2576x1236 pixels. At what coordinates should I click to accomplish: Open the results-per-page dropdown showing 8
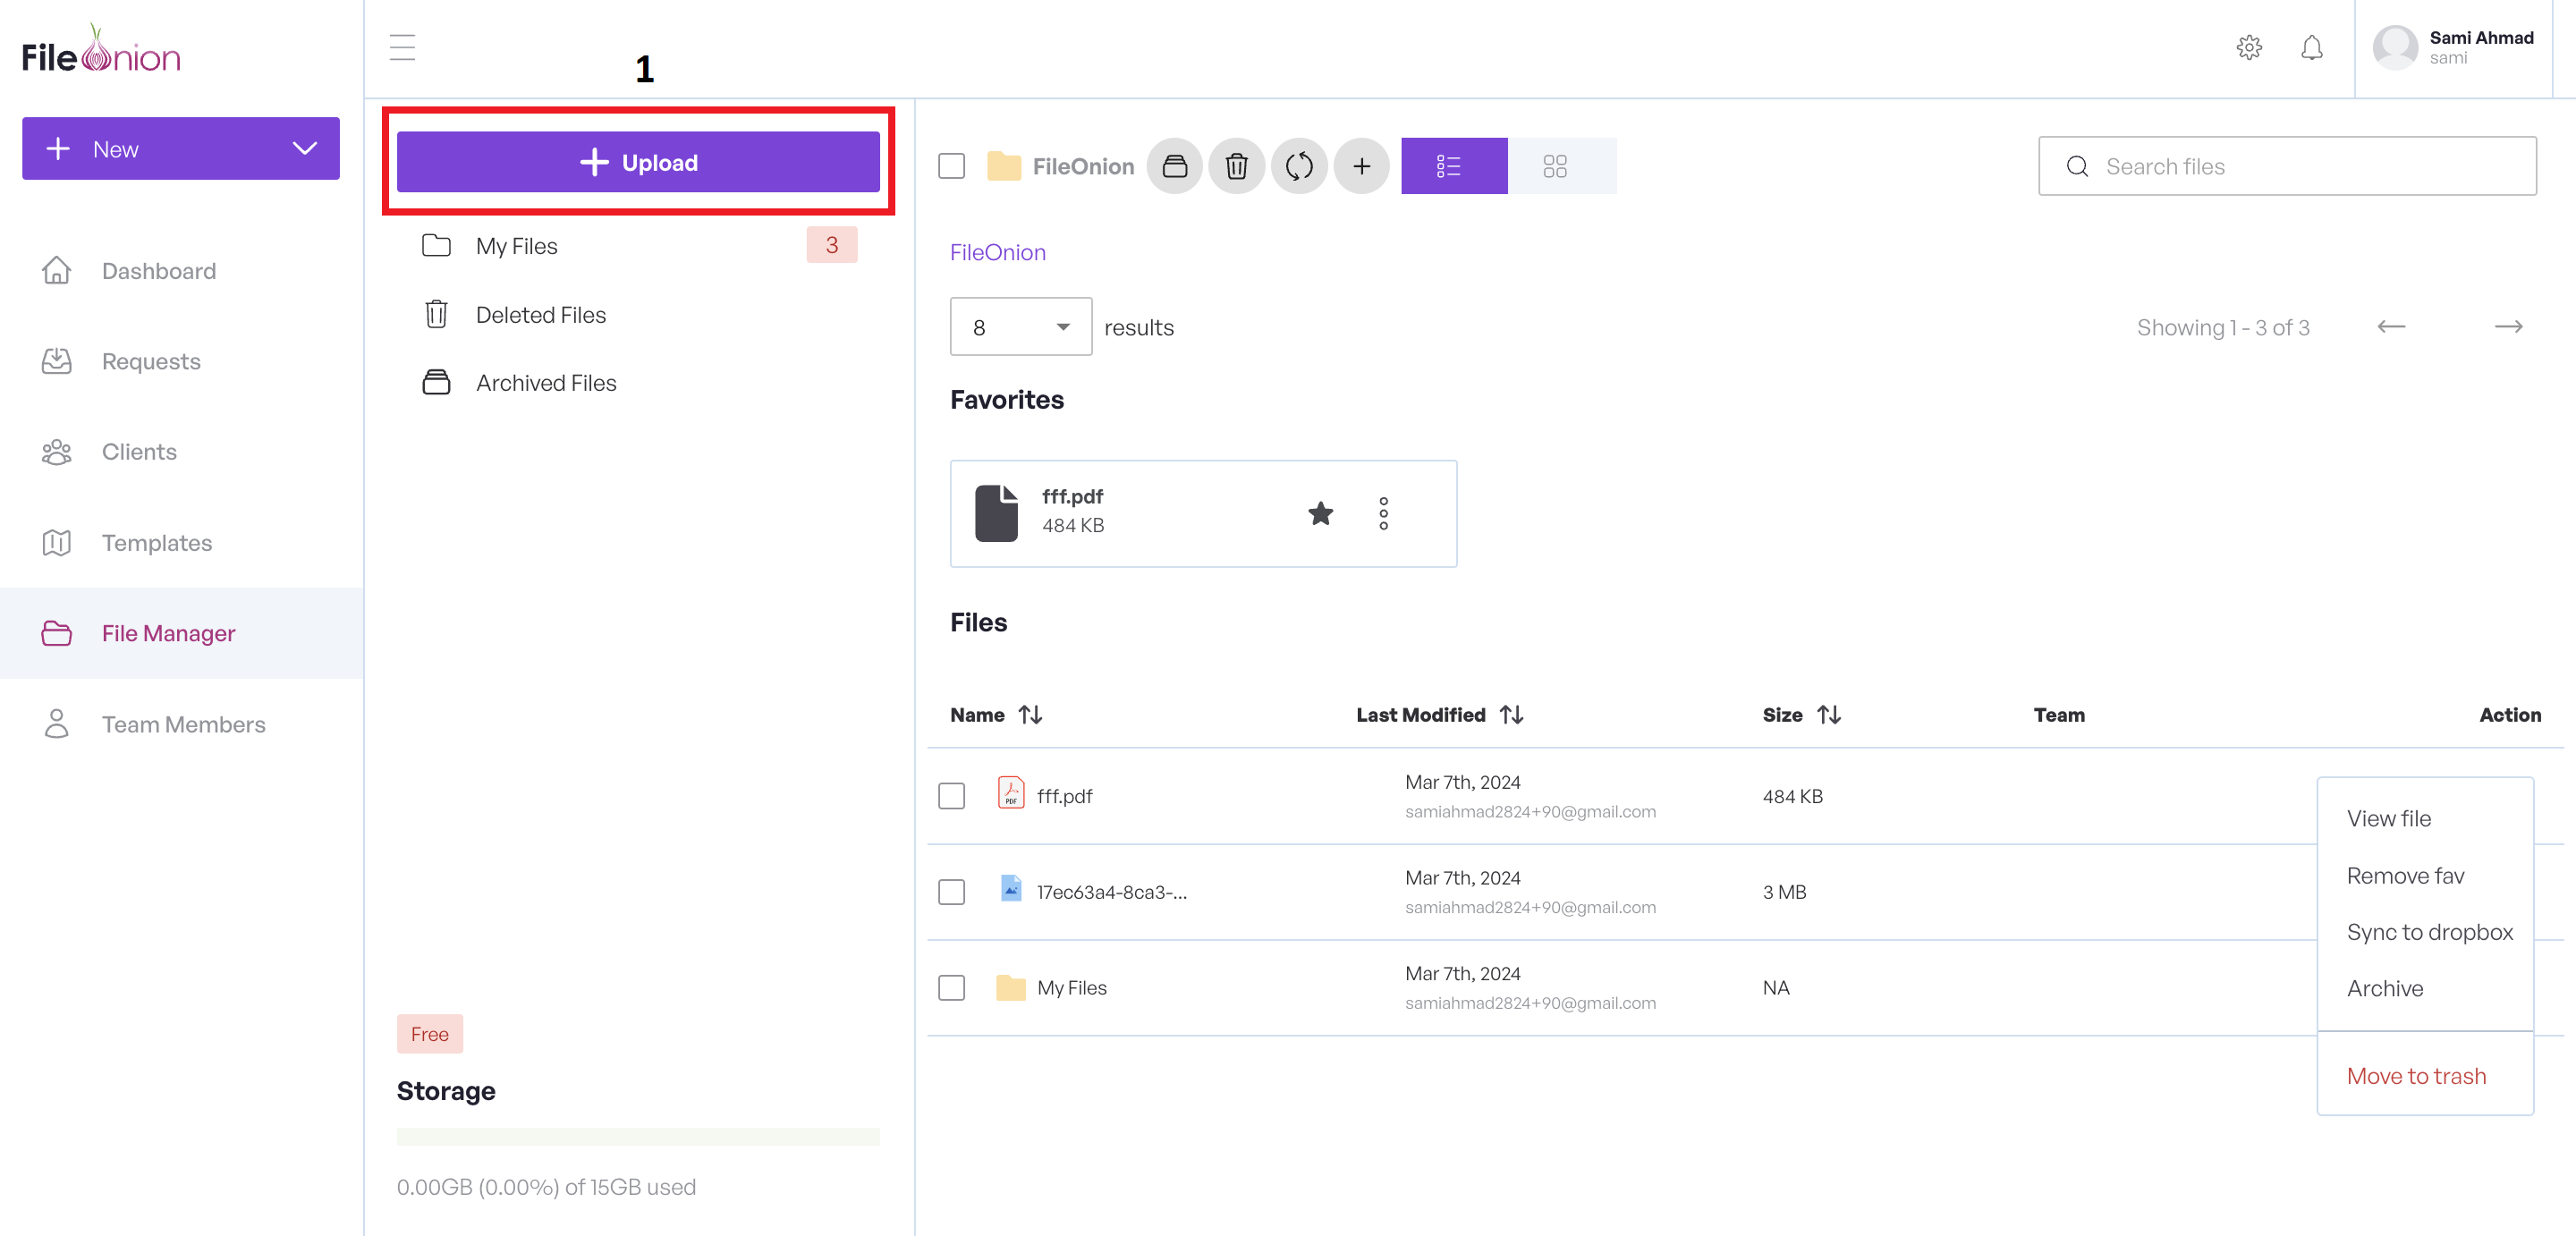[1020, 327]
